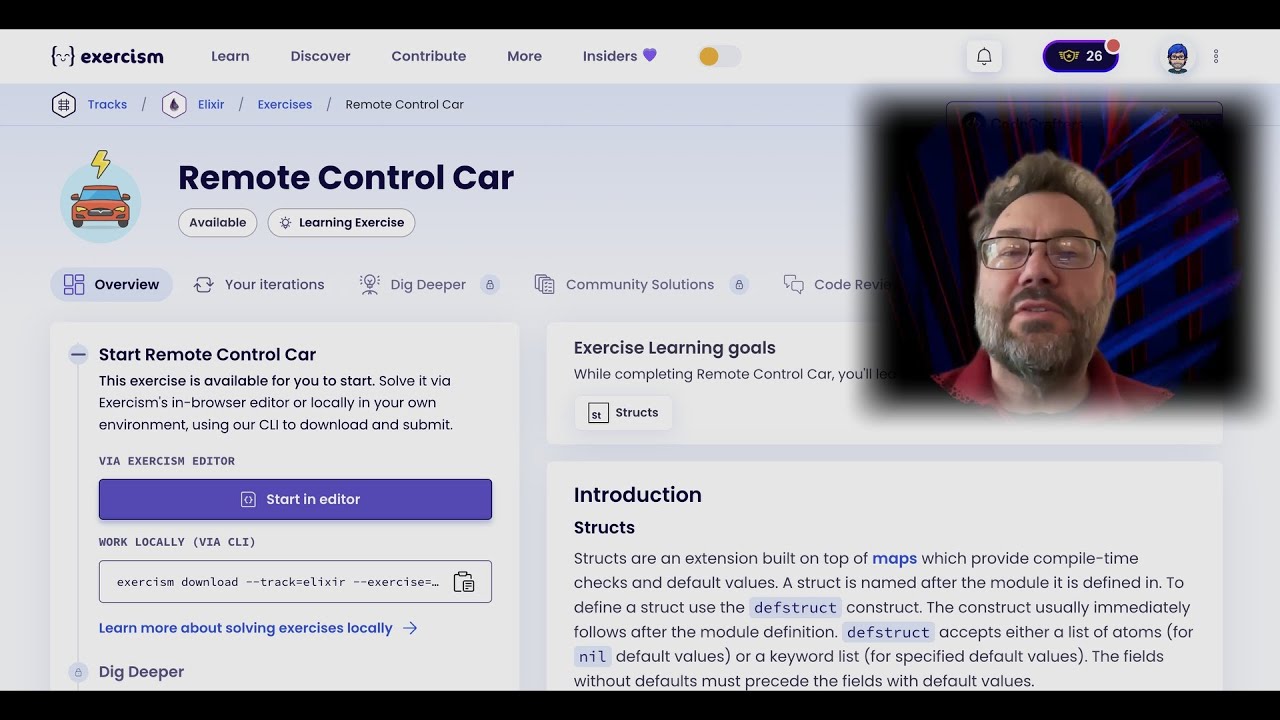Viewport: 1280px width, 720px height.
Task: Open the Contribute menu
Action: click(429, 56)
